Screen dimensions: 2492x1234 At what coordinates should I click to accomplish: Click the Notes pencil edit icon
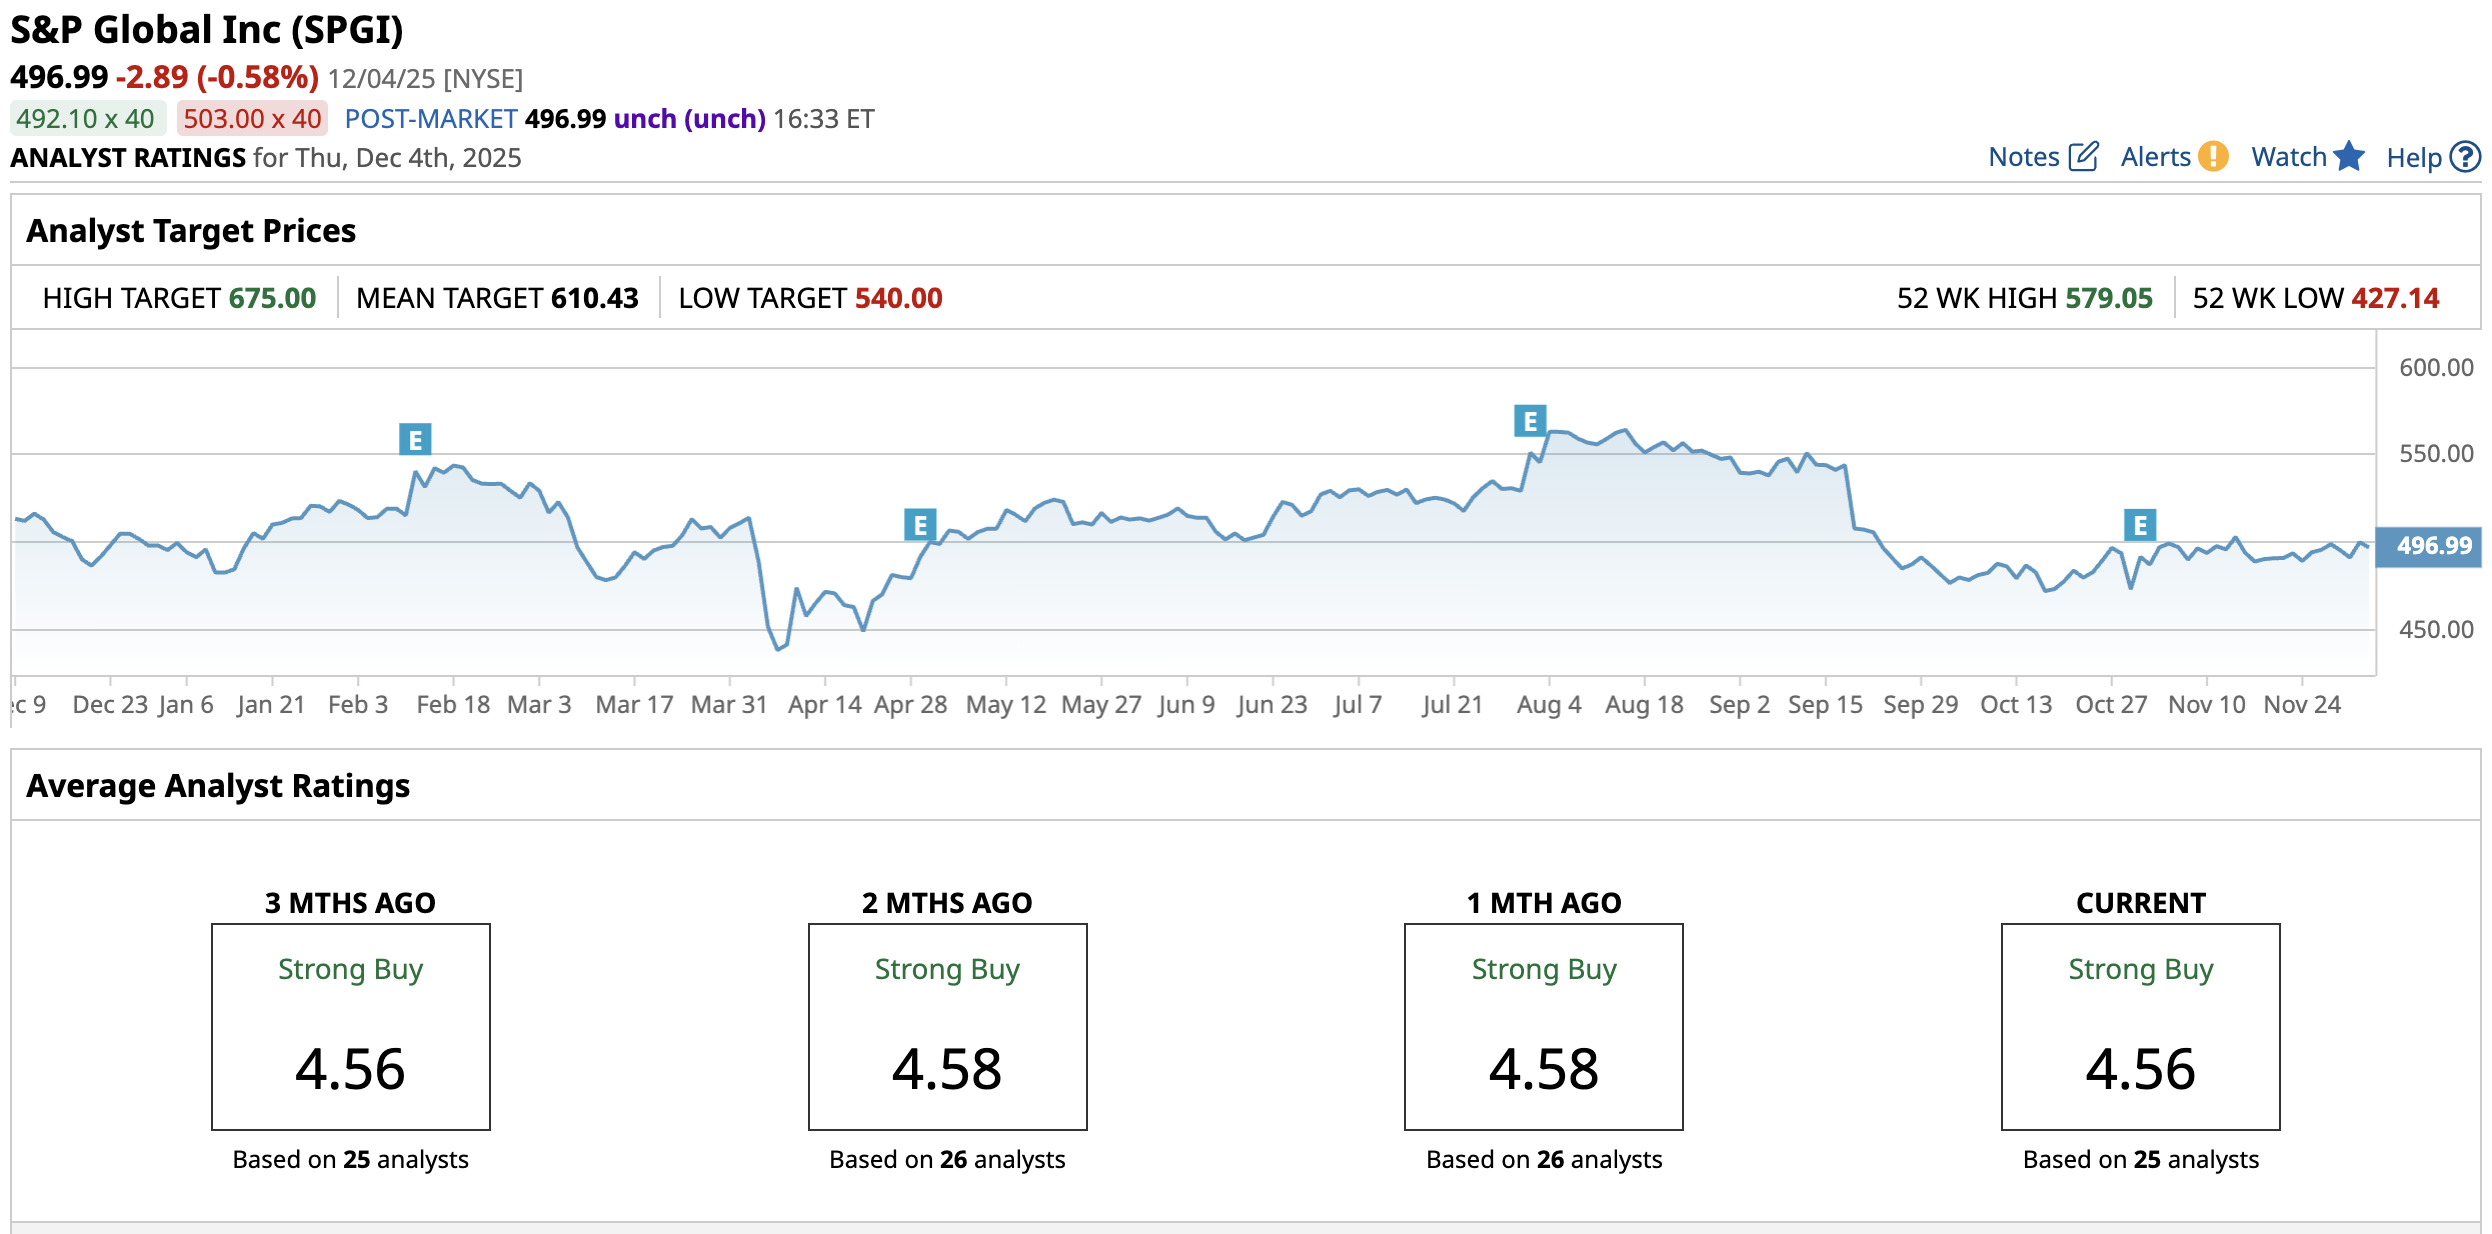click(x=2083, y=157)
